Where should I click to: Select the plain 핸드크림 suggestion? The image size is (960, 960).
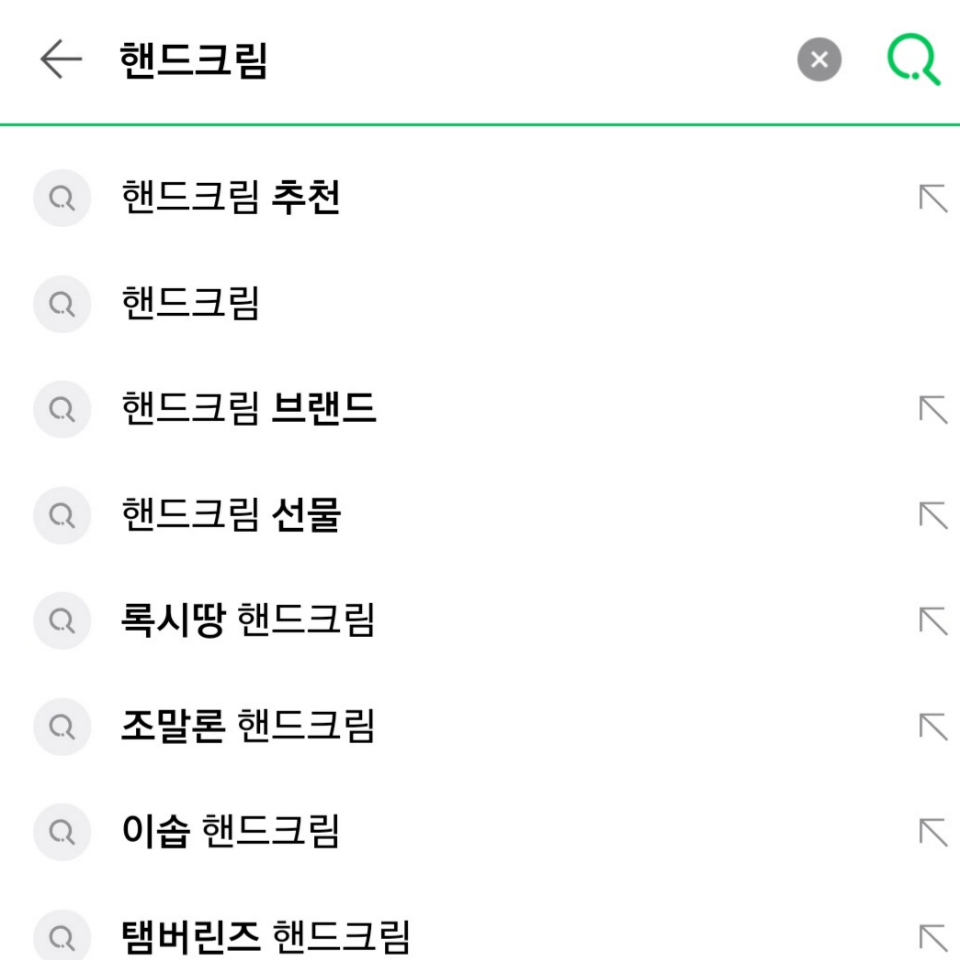(190, 304)
